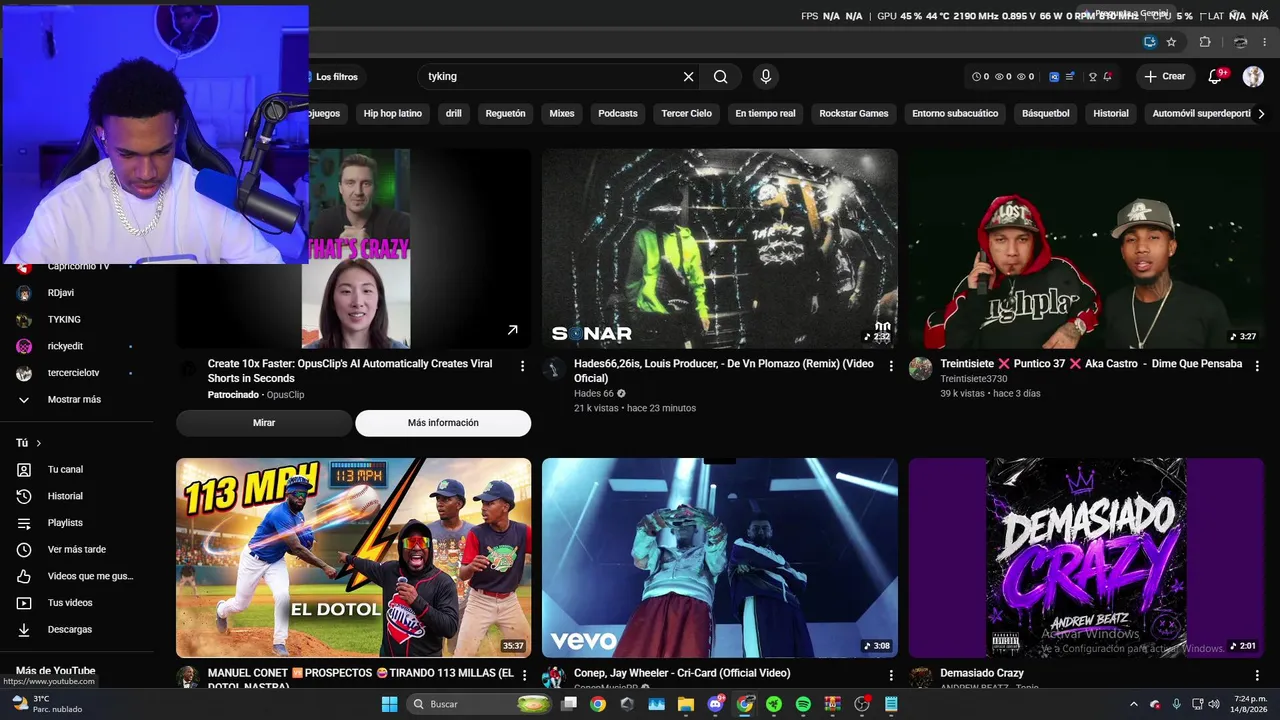Click the search magnifier button
The image size is (1280, 720).
coord(720,77)
